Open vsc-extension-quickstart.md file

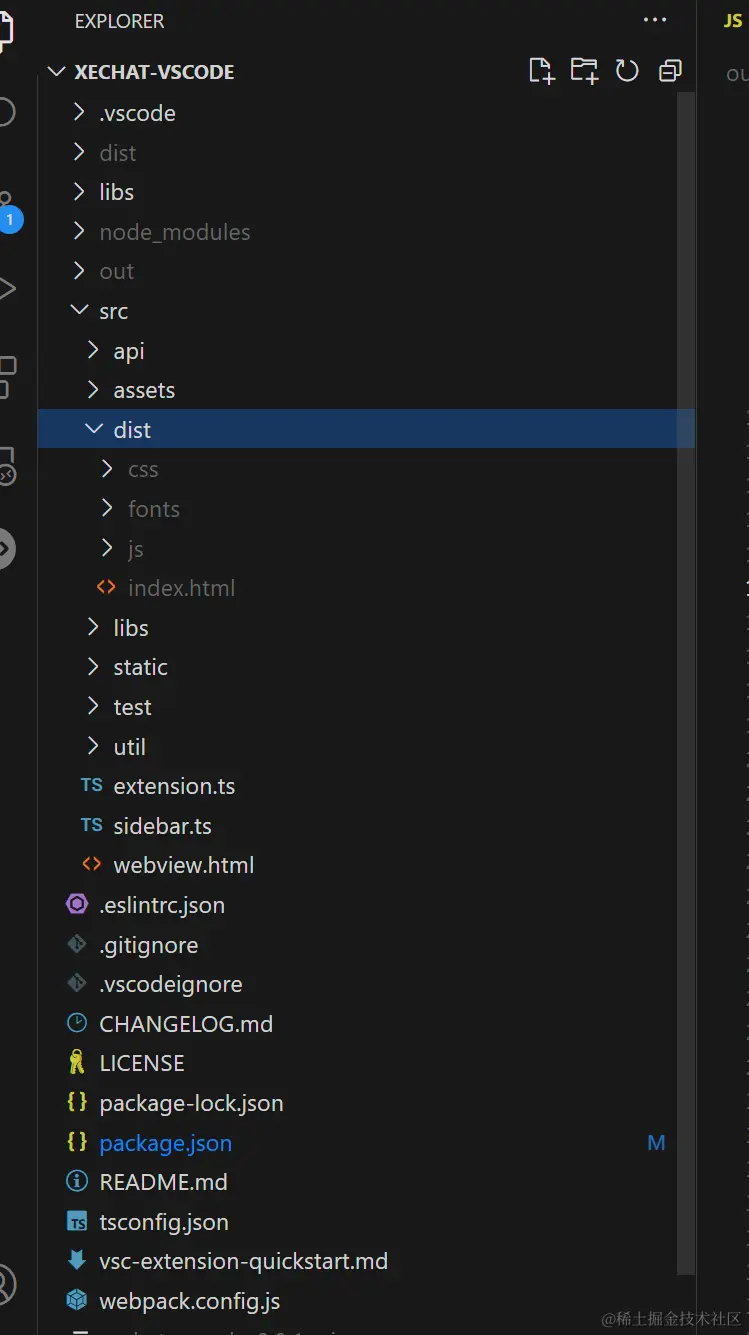coord(243,1262)
